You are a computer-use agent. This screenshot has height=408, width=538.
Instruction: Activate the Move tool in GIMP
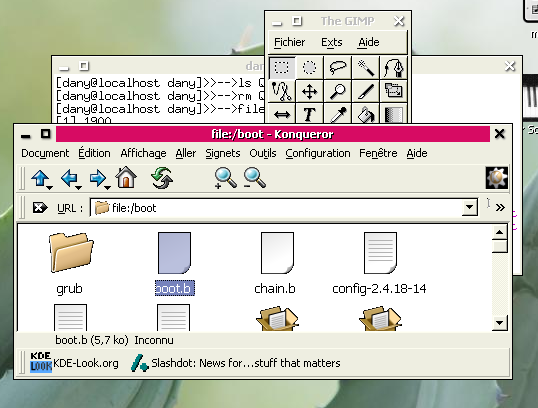(x=309, y=91)
